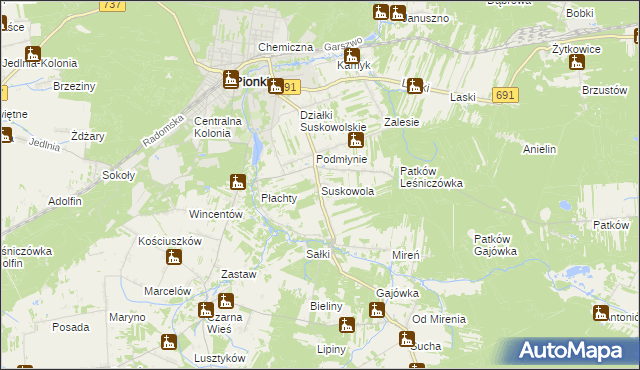Click the Sokoły label
640x370 pixels.
click(x=118, y=175)
